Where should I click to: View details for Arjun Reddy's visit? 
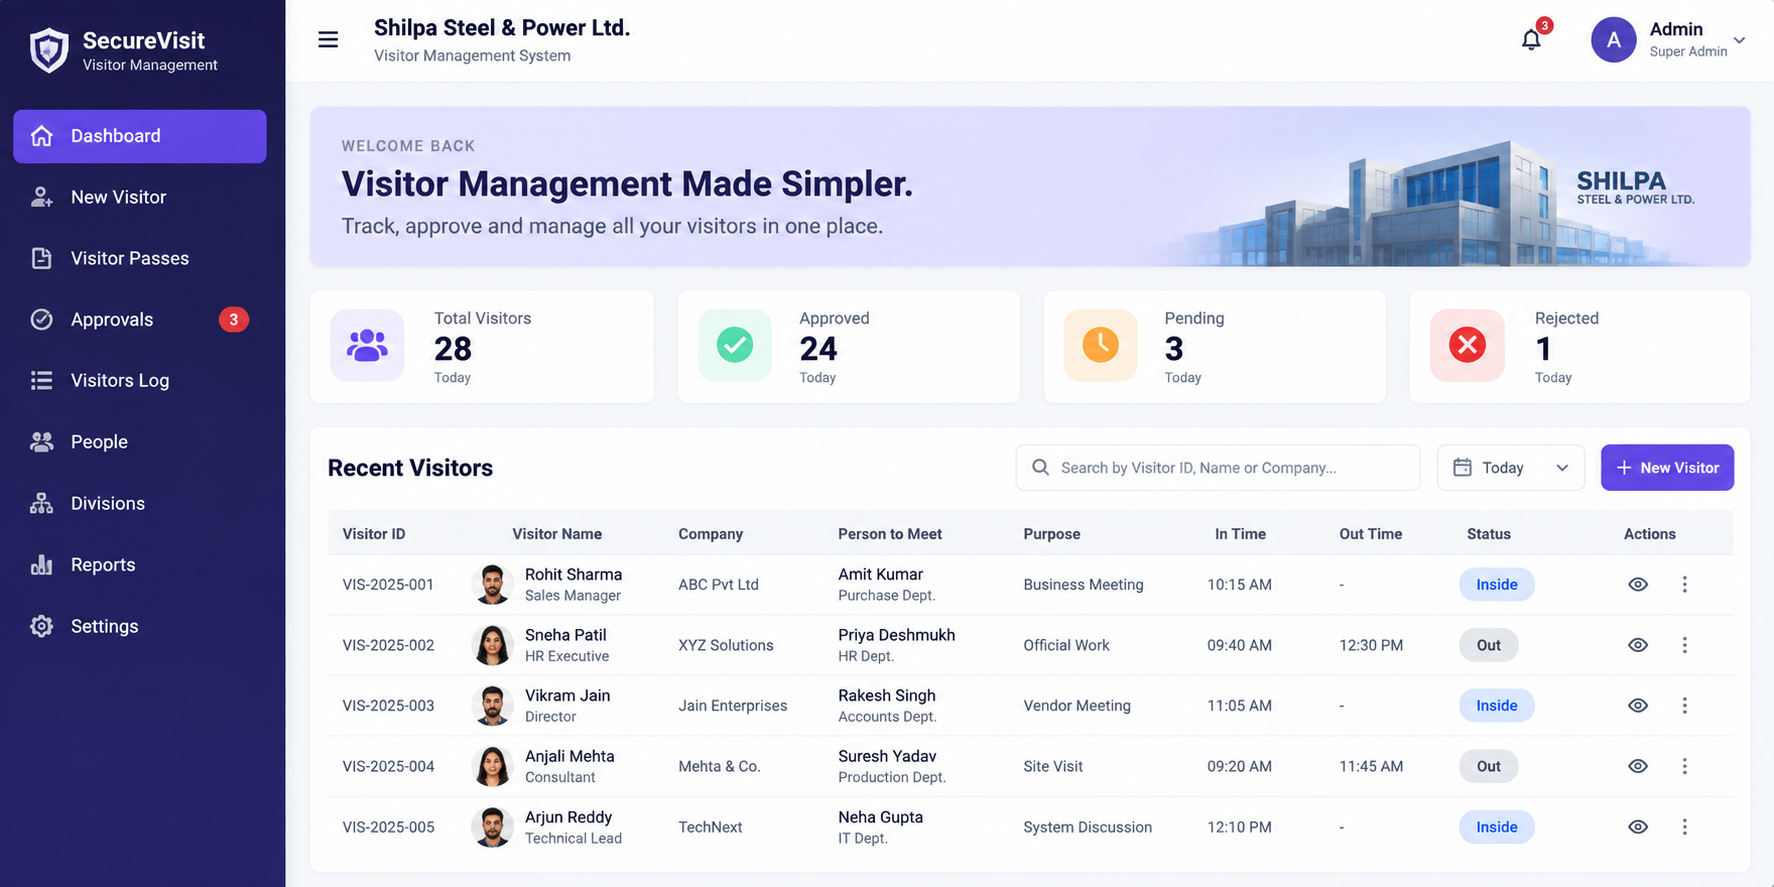pos(1638,827)
